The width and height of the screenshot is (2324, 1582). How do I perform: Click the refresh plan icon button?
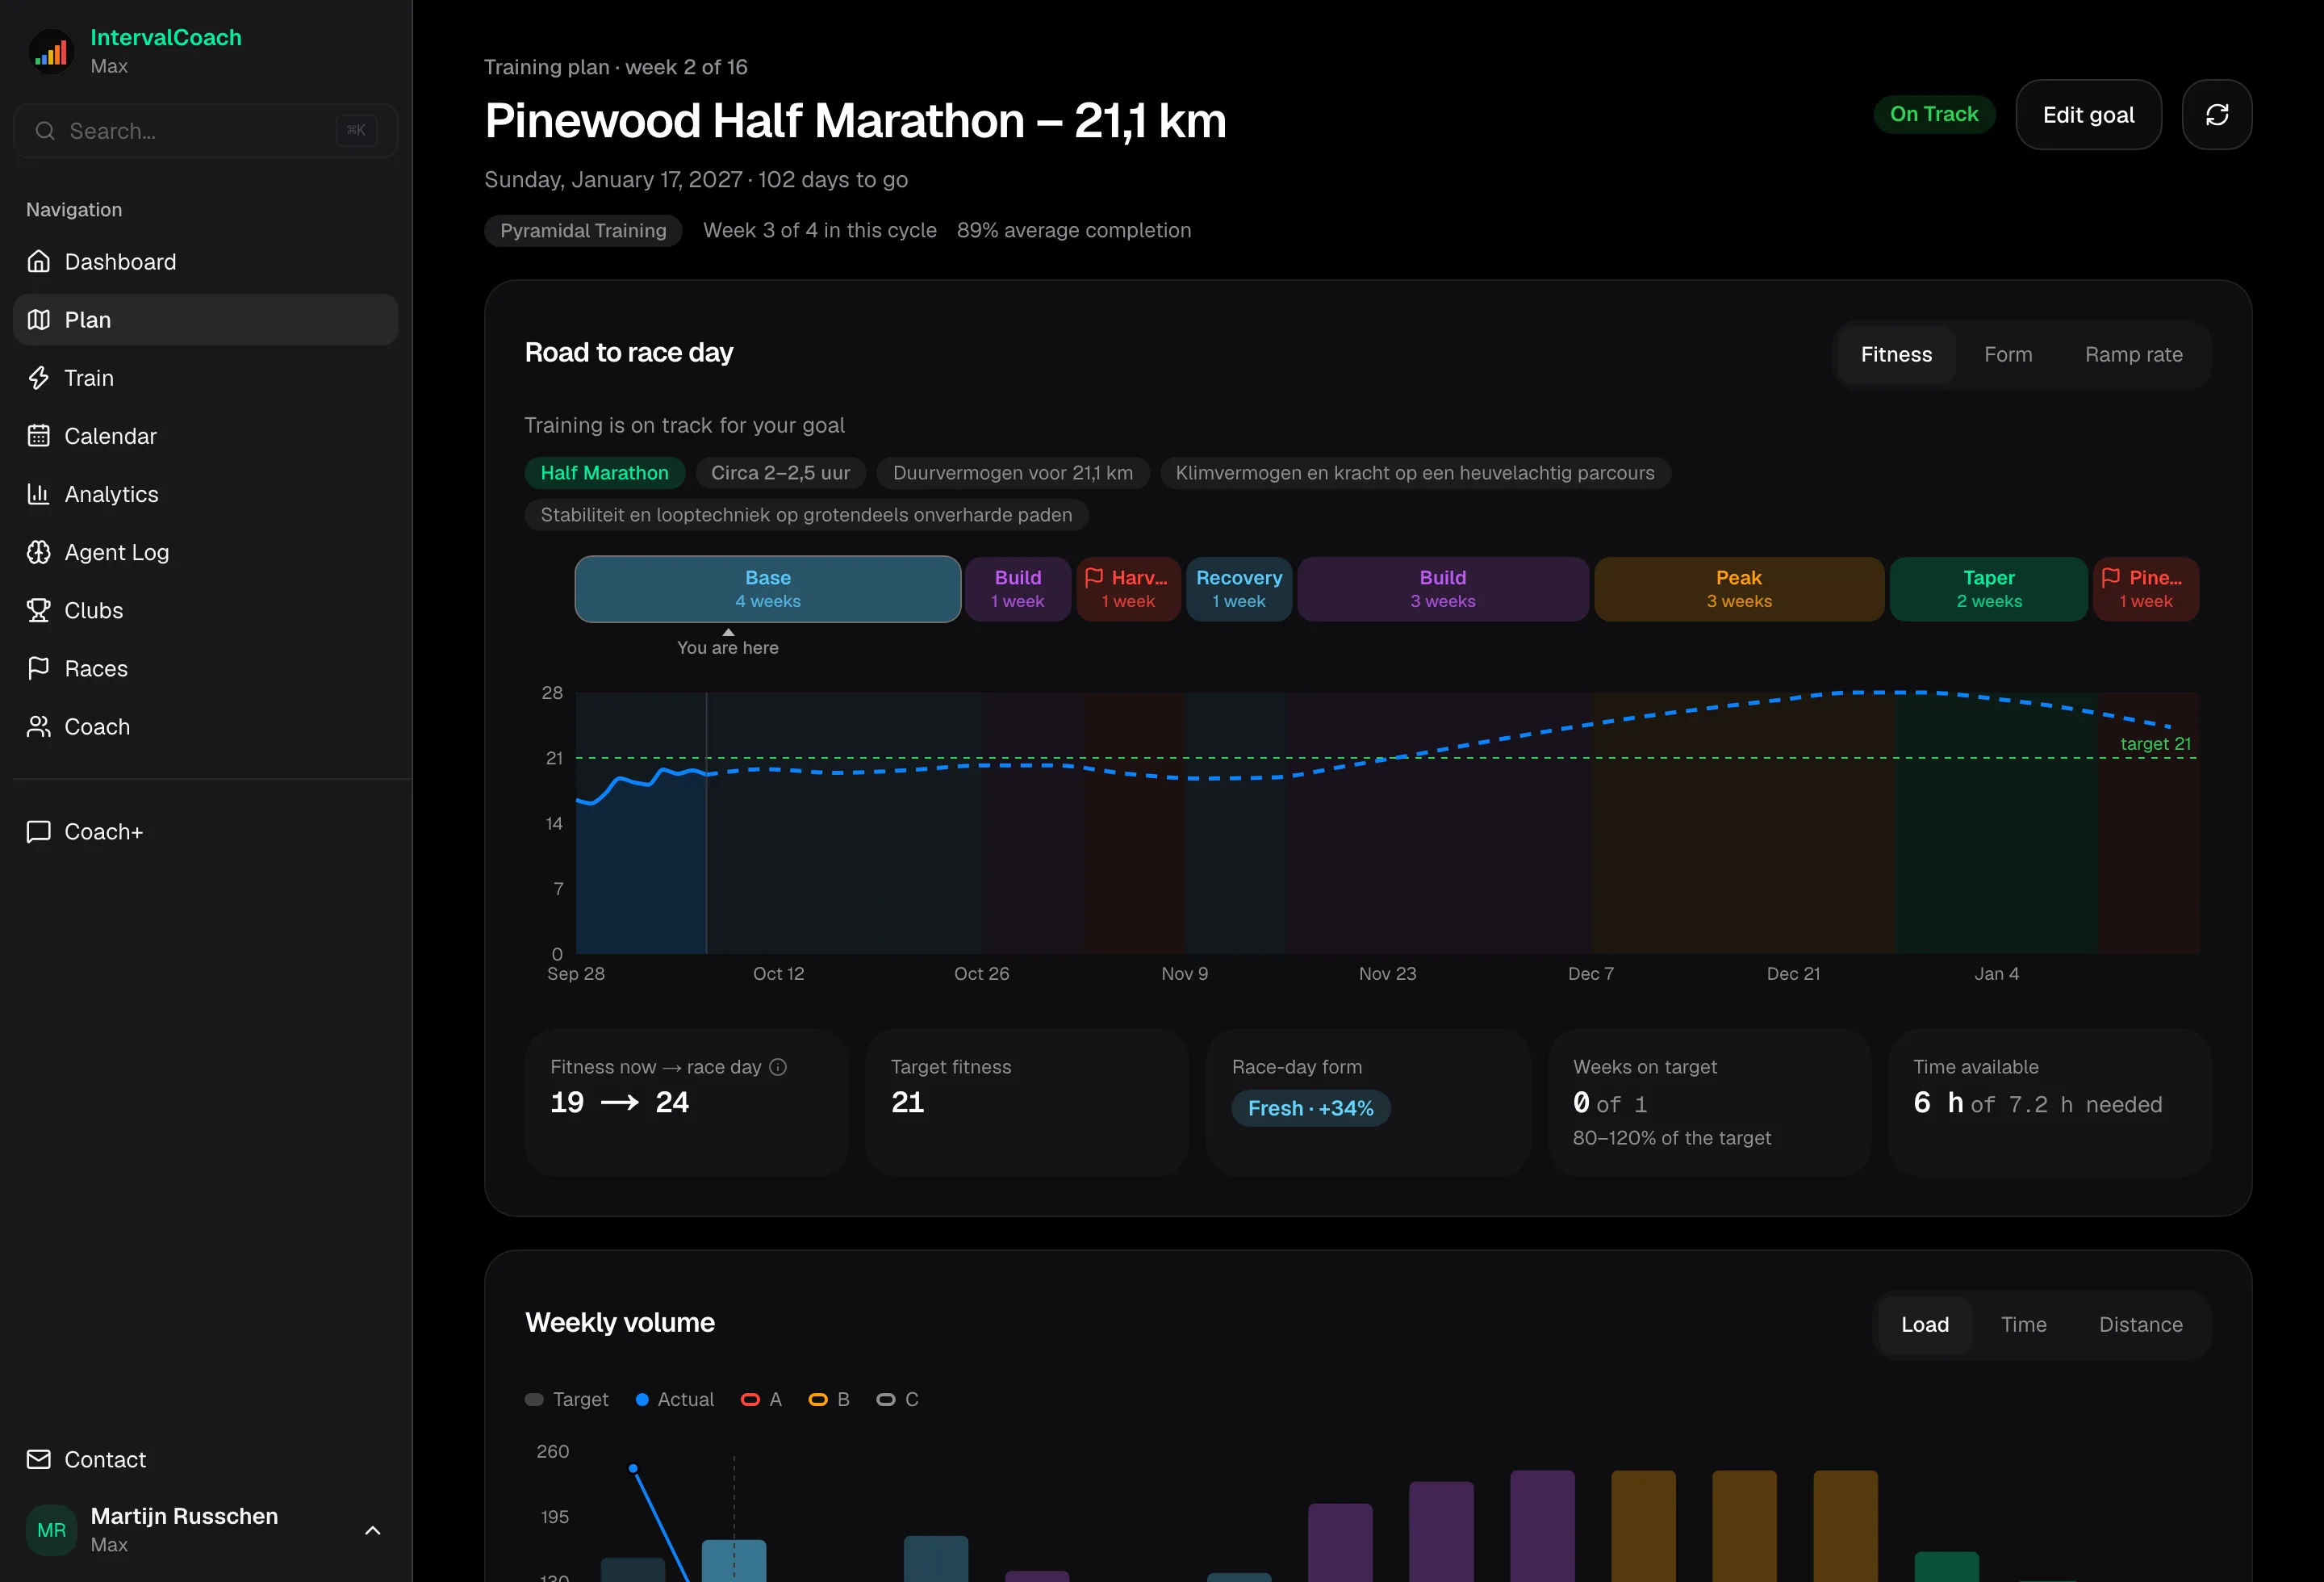pos(2216,115)
